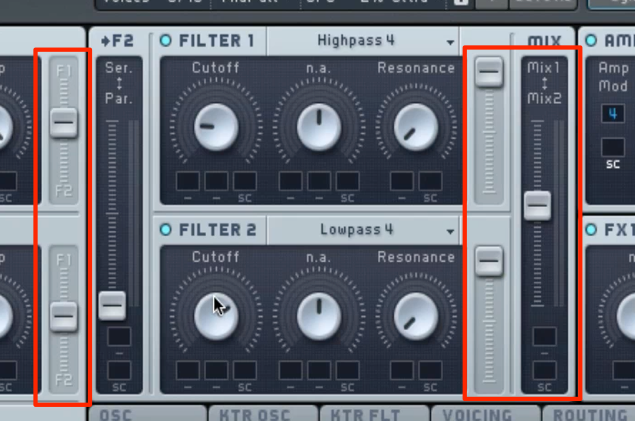Click the Amp Mod slot showing 4
This screenshot has width=635, height=421.
coord(613,114)
